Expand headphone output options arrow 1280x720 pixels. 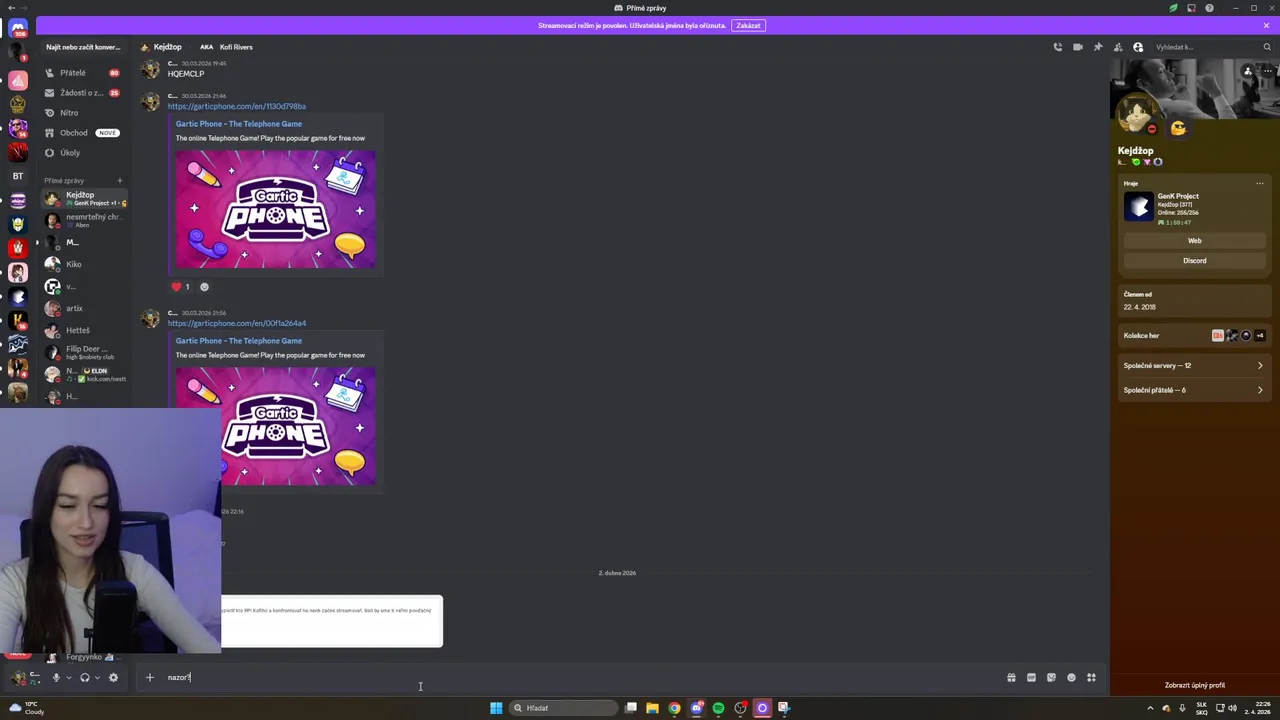click(97, 678)
